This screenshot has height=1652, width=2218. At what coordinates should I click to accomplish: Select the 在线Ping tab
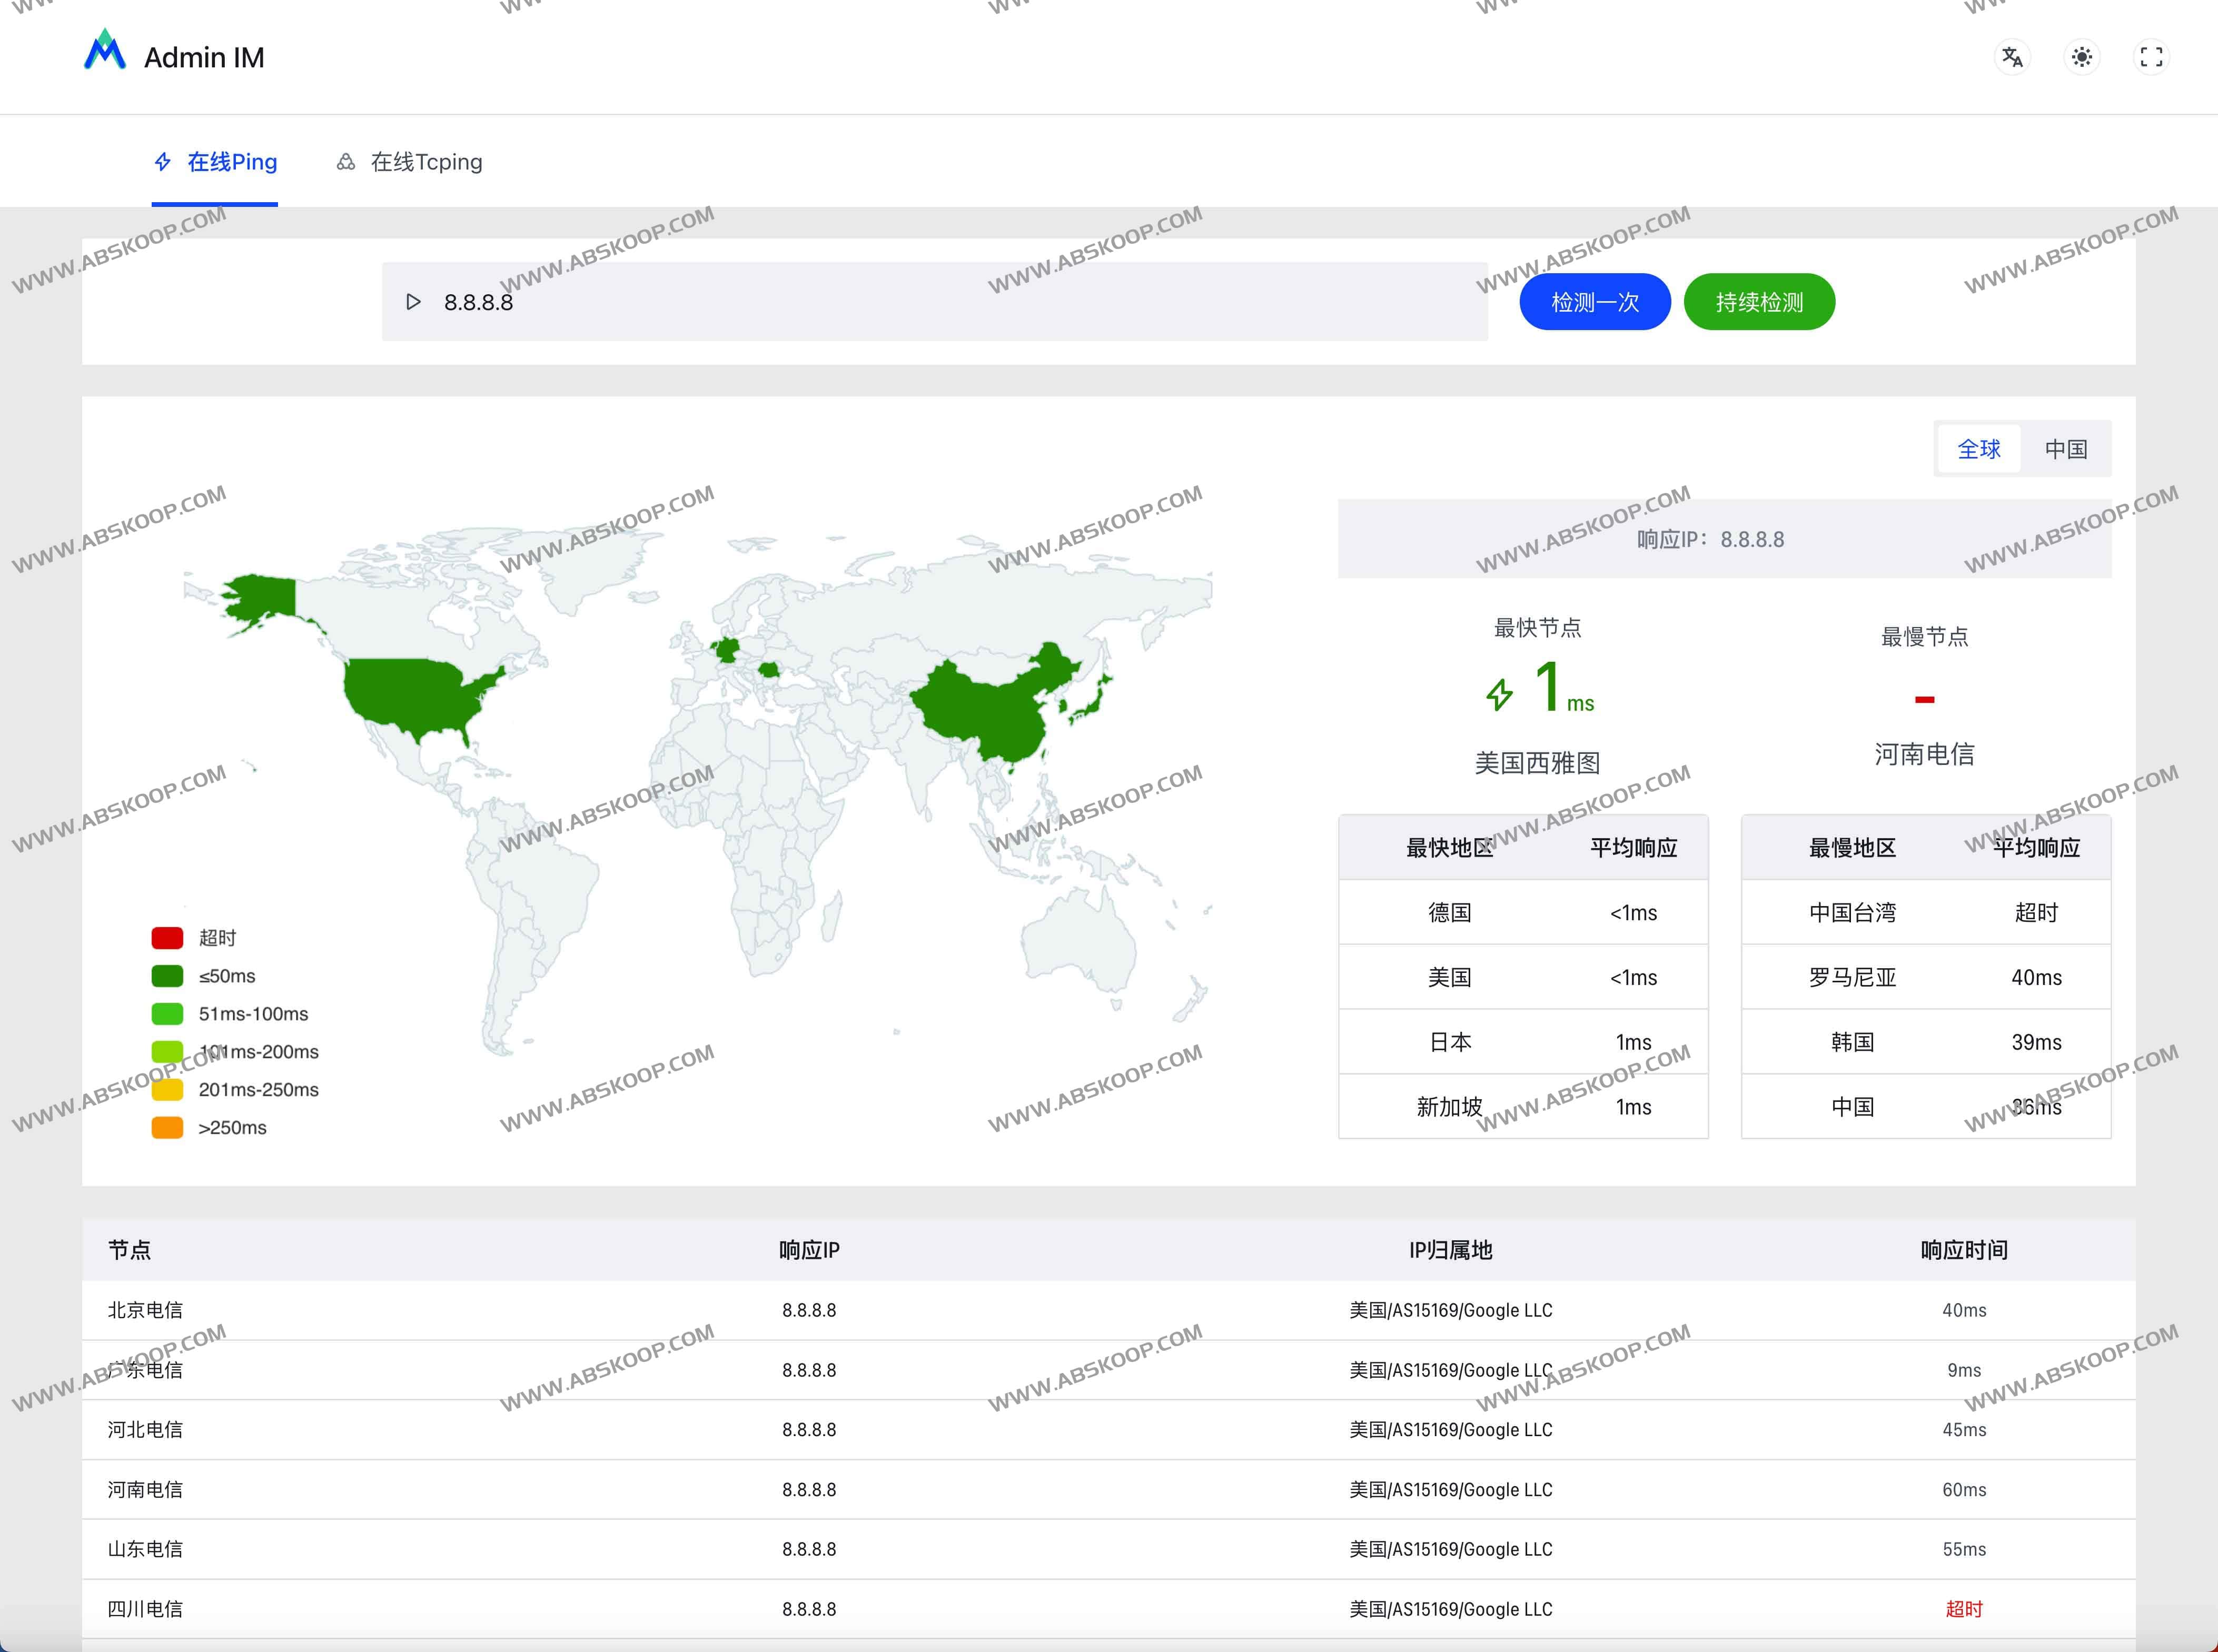(x=231, y=162)
